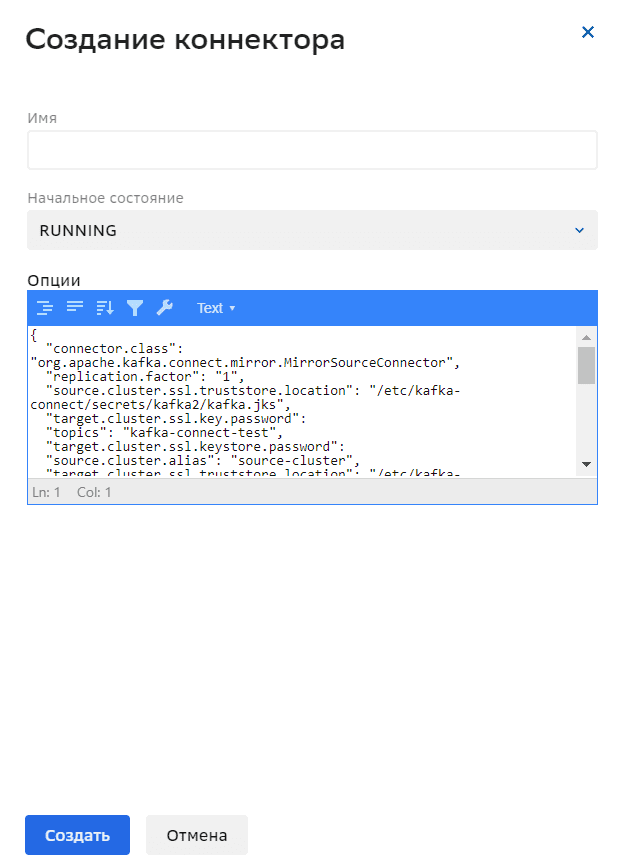Click the Compact JSON icon
The width and height of the screenshot is (622, 866).
point(75,308)
